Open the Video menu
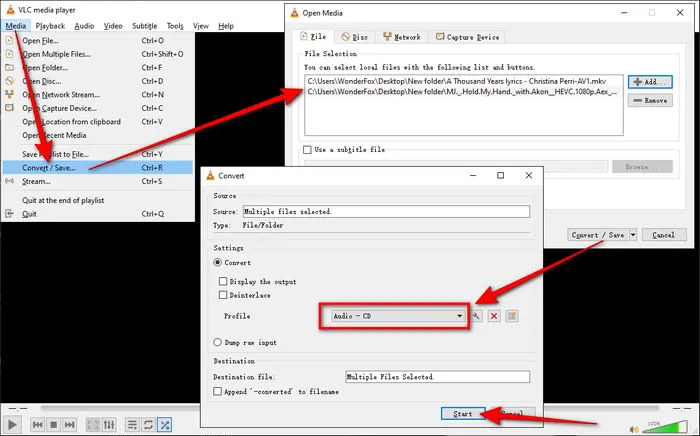700x436 pixels. pyautogui.click(x=113, y=26)
